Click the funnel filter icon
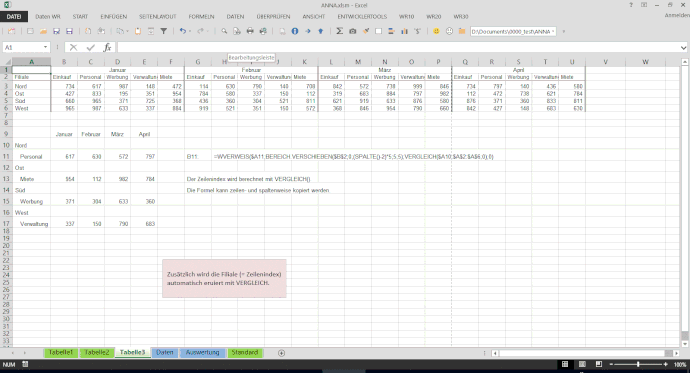Image resolution: width=690 pixels, height=373 pixels. click(164, 31)
